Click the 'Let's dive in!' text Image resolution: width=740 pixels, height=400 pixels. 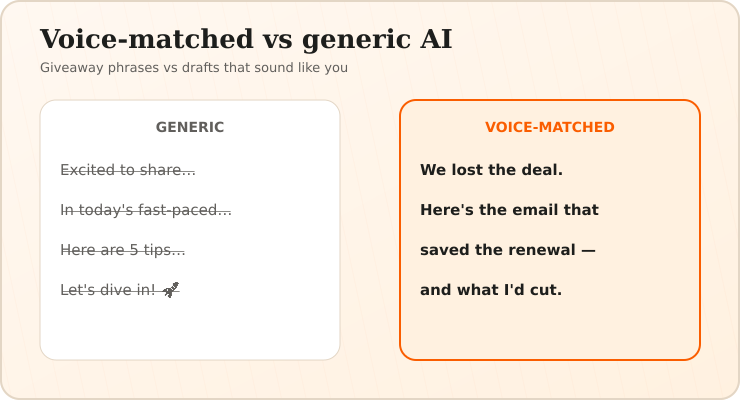pos(108,290)
